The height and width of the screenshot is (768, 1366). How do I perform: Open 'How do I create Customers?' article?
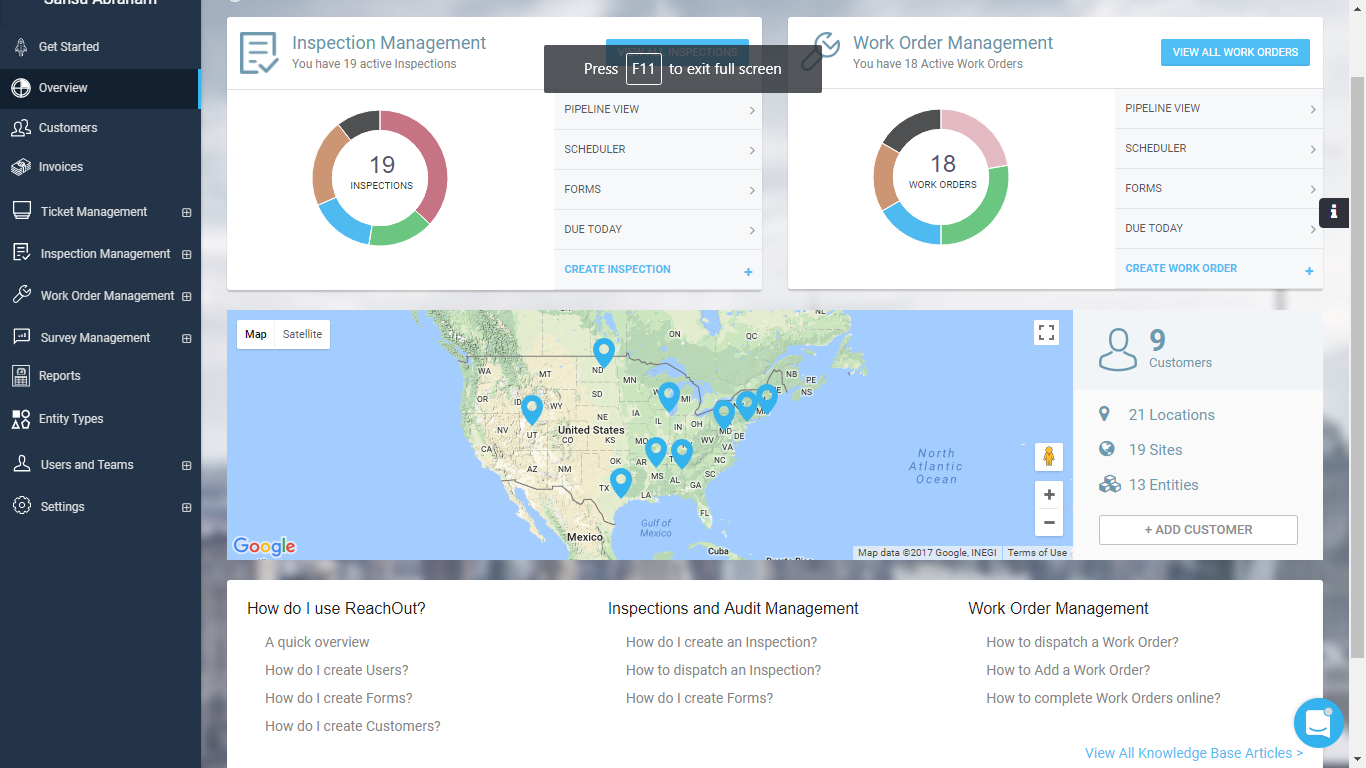[x=352, y=726]
